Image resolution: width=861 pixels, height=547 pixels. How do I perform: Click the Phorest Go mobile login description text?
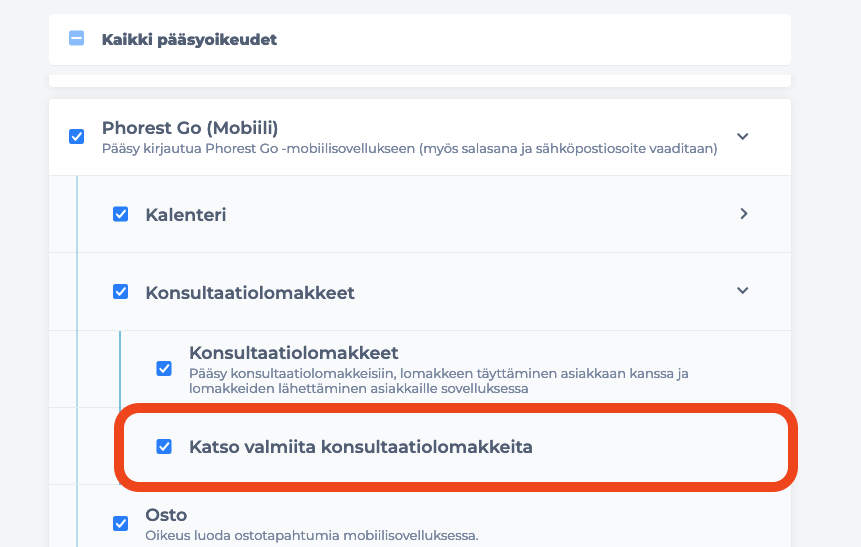click(x=410, y=149)
